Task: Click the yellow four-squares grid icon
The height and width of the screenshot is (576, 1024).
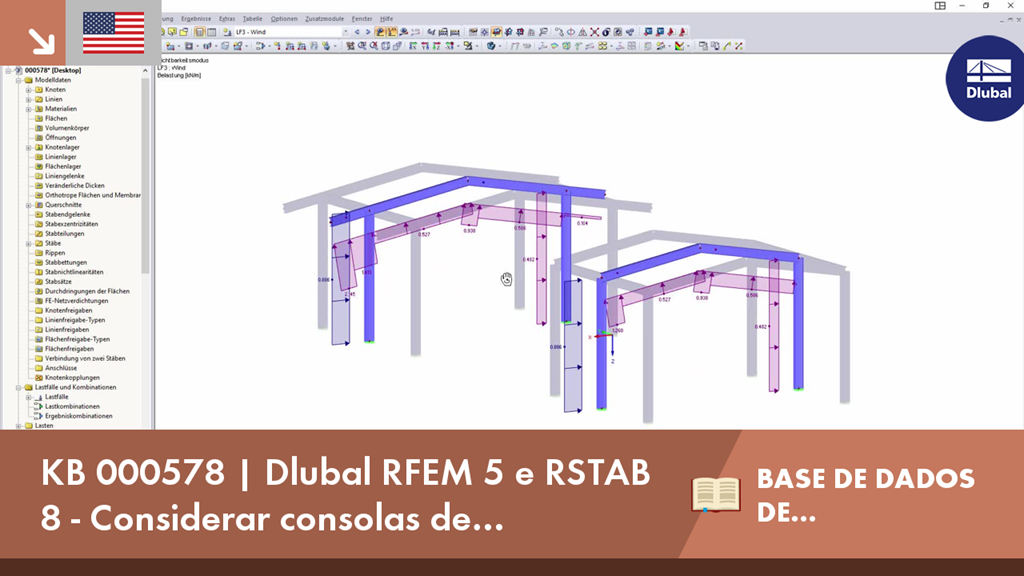Action: coord(603,46)
